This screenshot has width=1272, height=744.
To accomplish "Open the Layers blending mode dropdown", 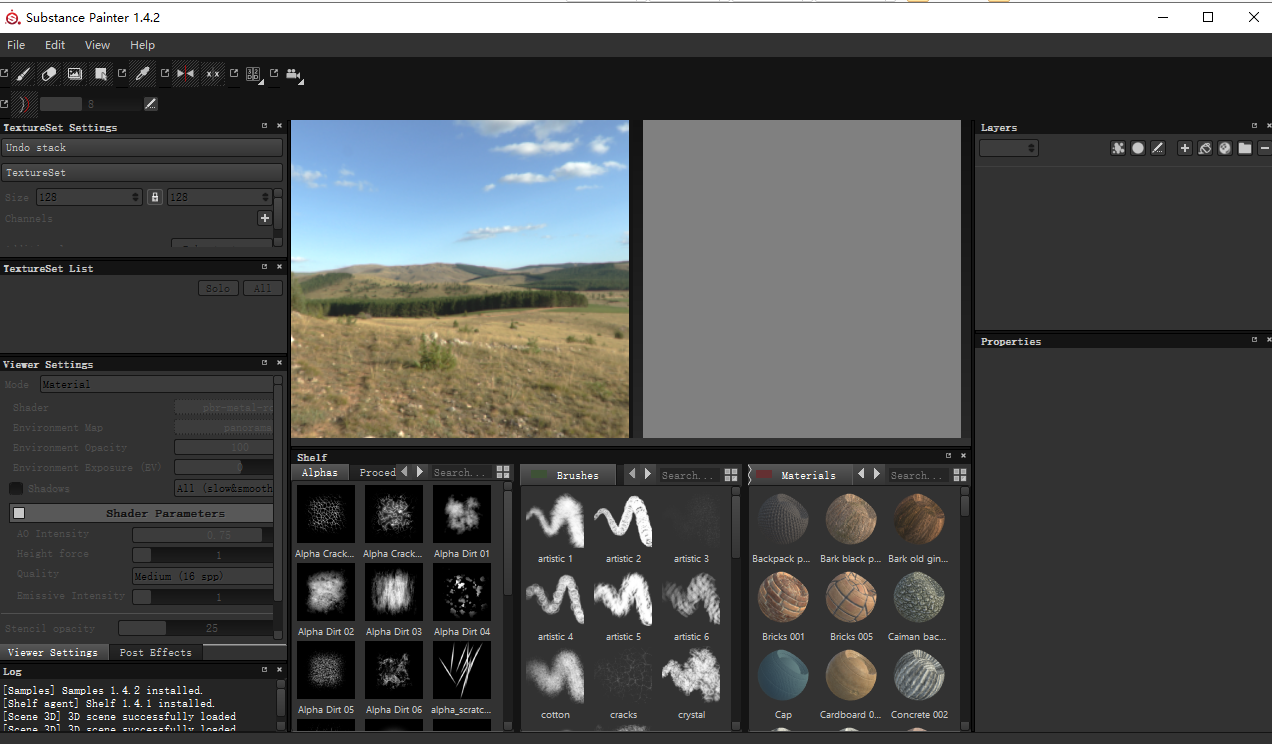I will pyautogui.click(x=1009, y=148).
